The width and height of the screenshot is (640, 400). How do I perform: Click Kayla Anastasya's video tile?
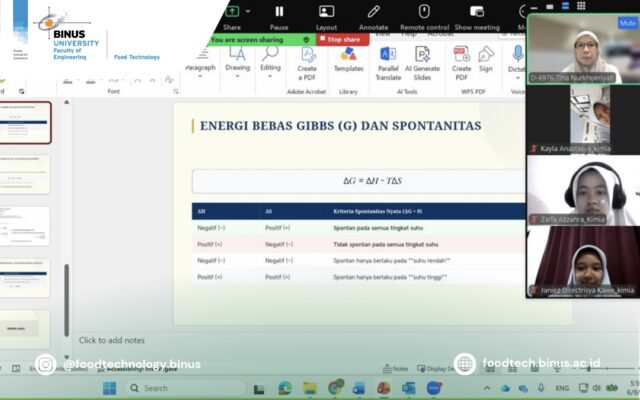click(584, 120)
